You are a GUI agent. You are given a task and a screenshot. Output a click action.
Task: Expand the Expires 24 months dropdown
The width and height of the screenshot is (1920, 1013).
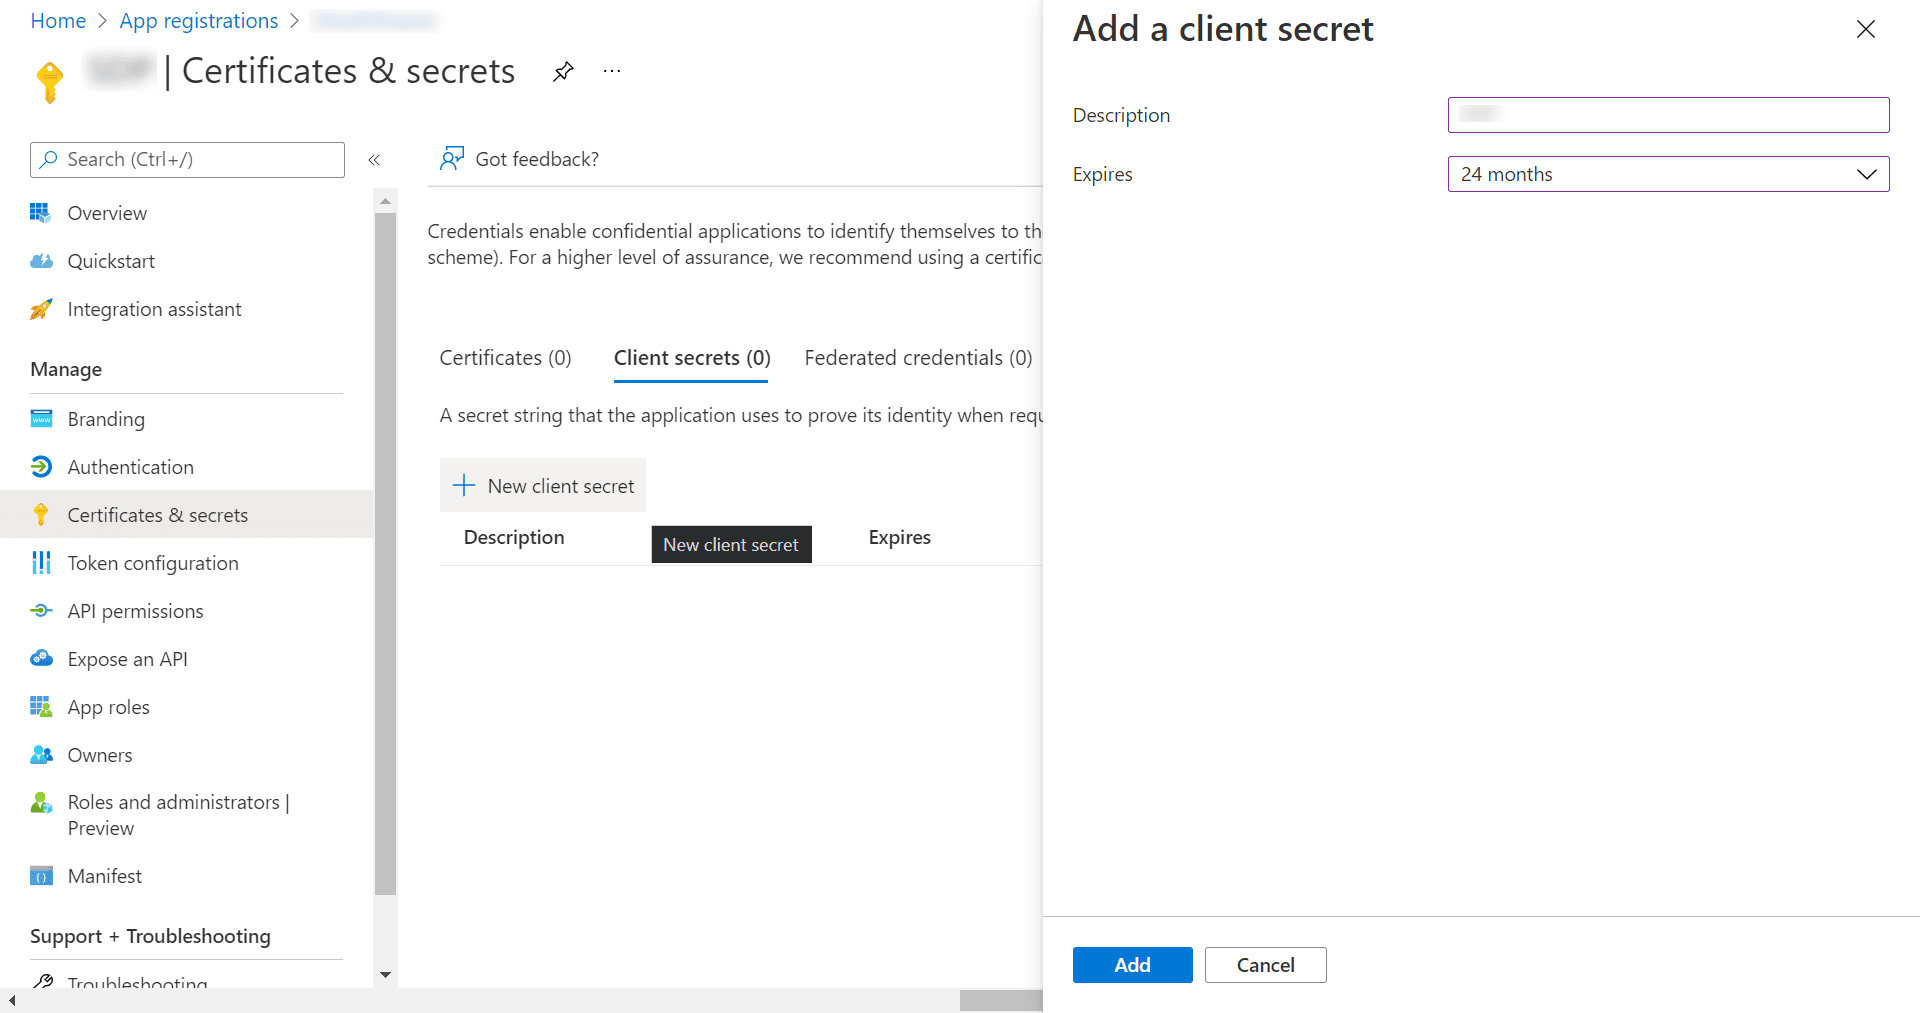tap(1668, 174)
